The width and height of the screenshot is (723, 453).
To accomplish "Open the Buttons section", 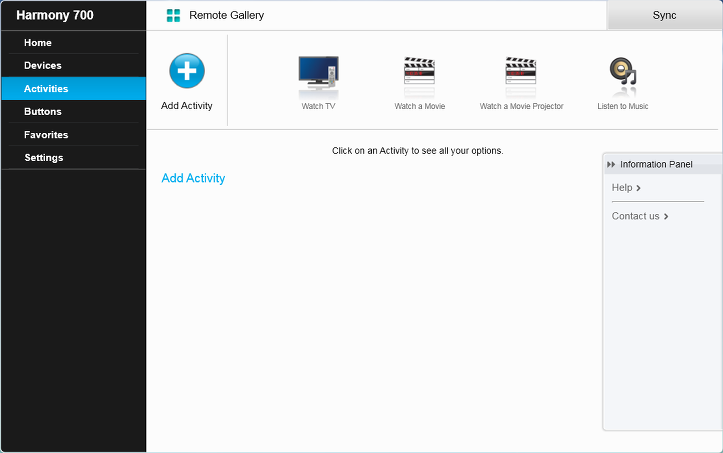I will [x=43, y=112].
